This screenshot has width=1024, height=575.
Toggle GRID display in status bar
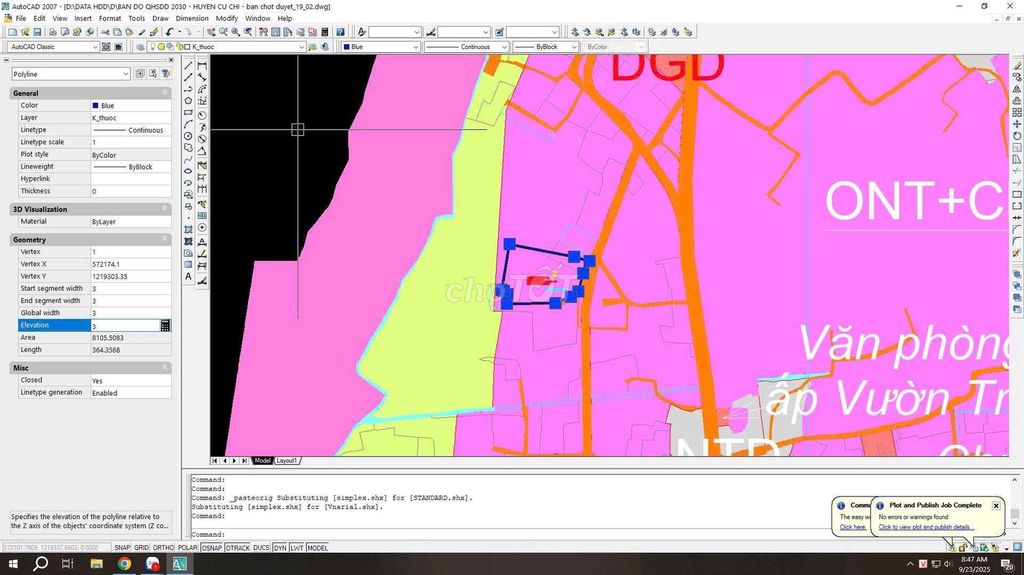142,548
